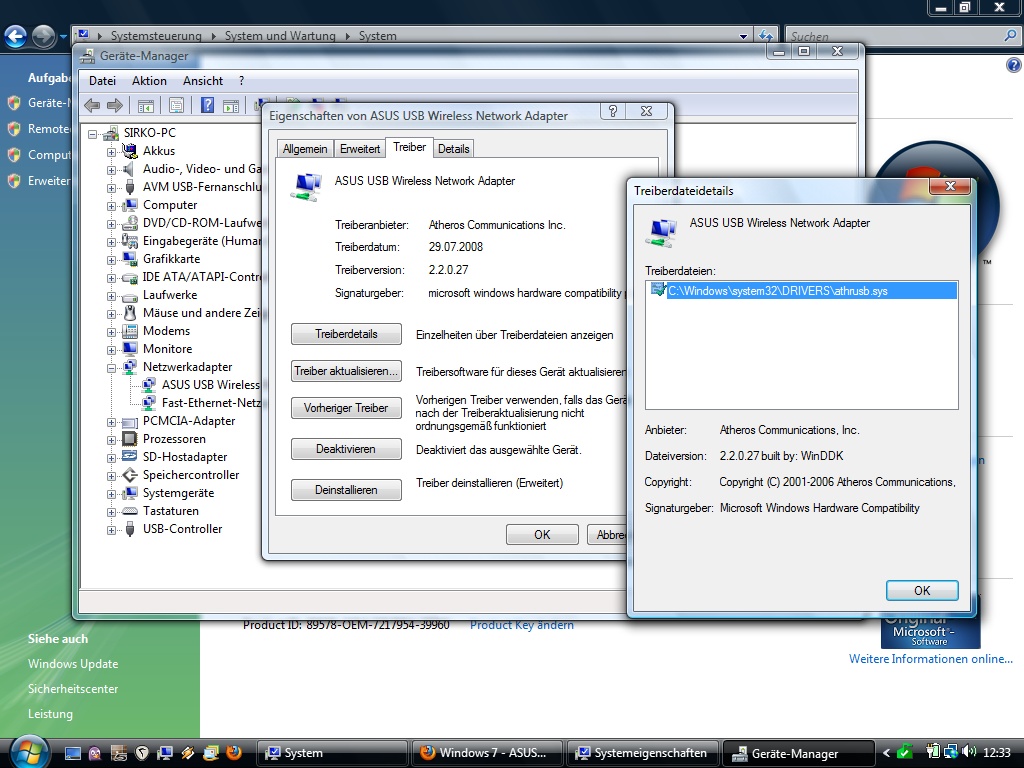Click the question mark help button in Eigenschaften dialog
This screenshot has height=768, width=1024.
(x=613, y=111)
